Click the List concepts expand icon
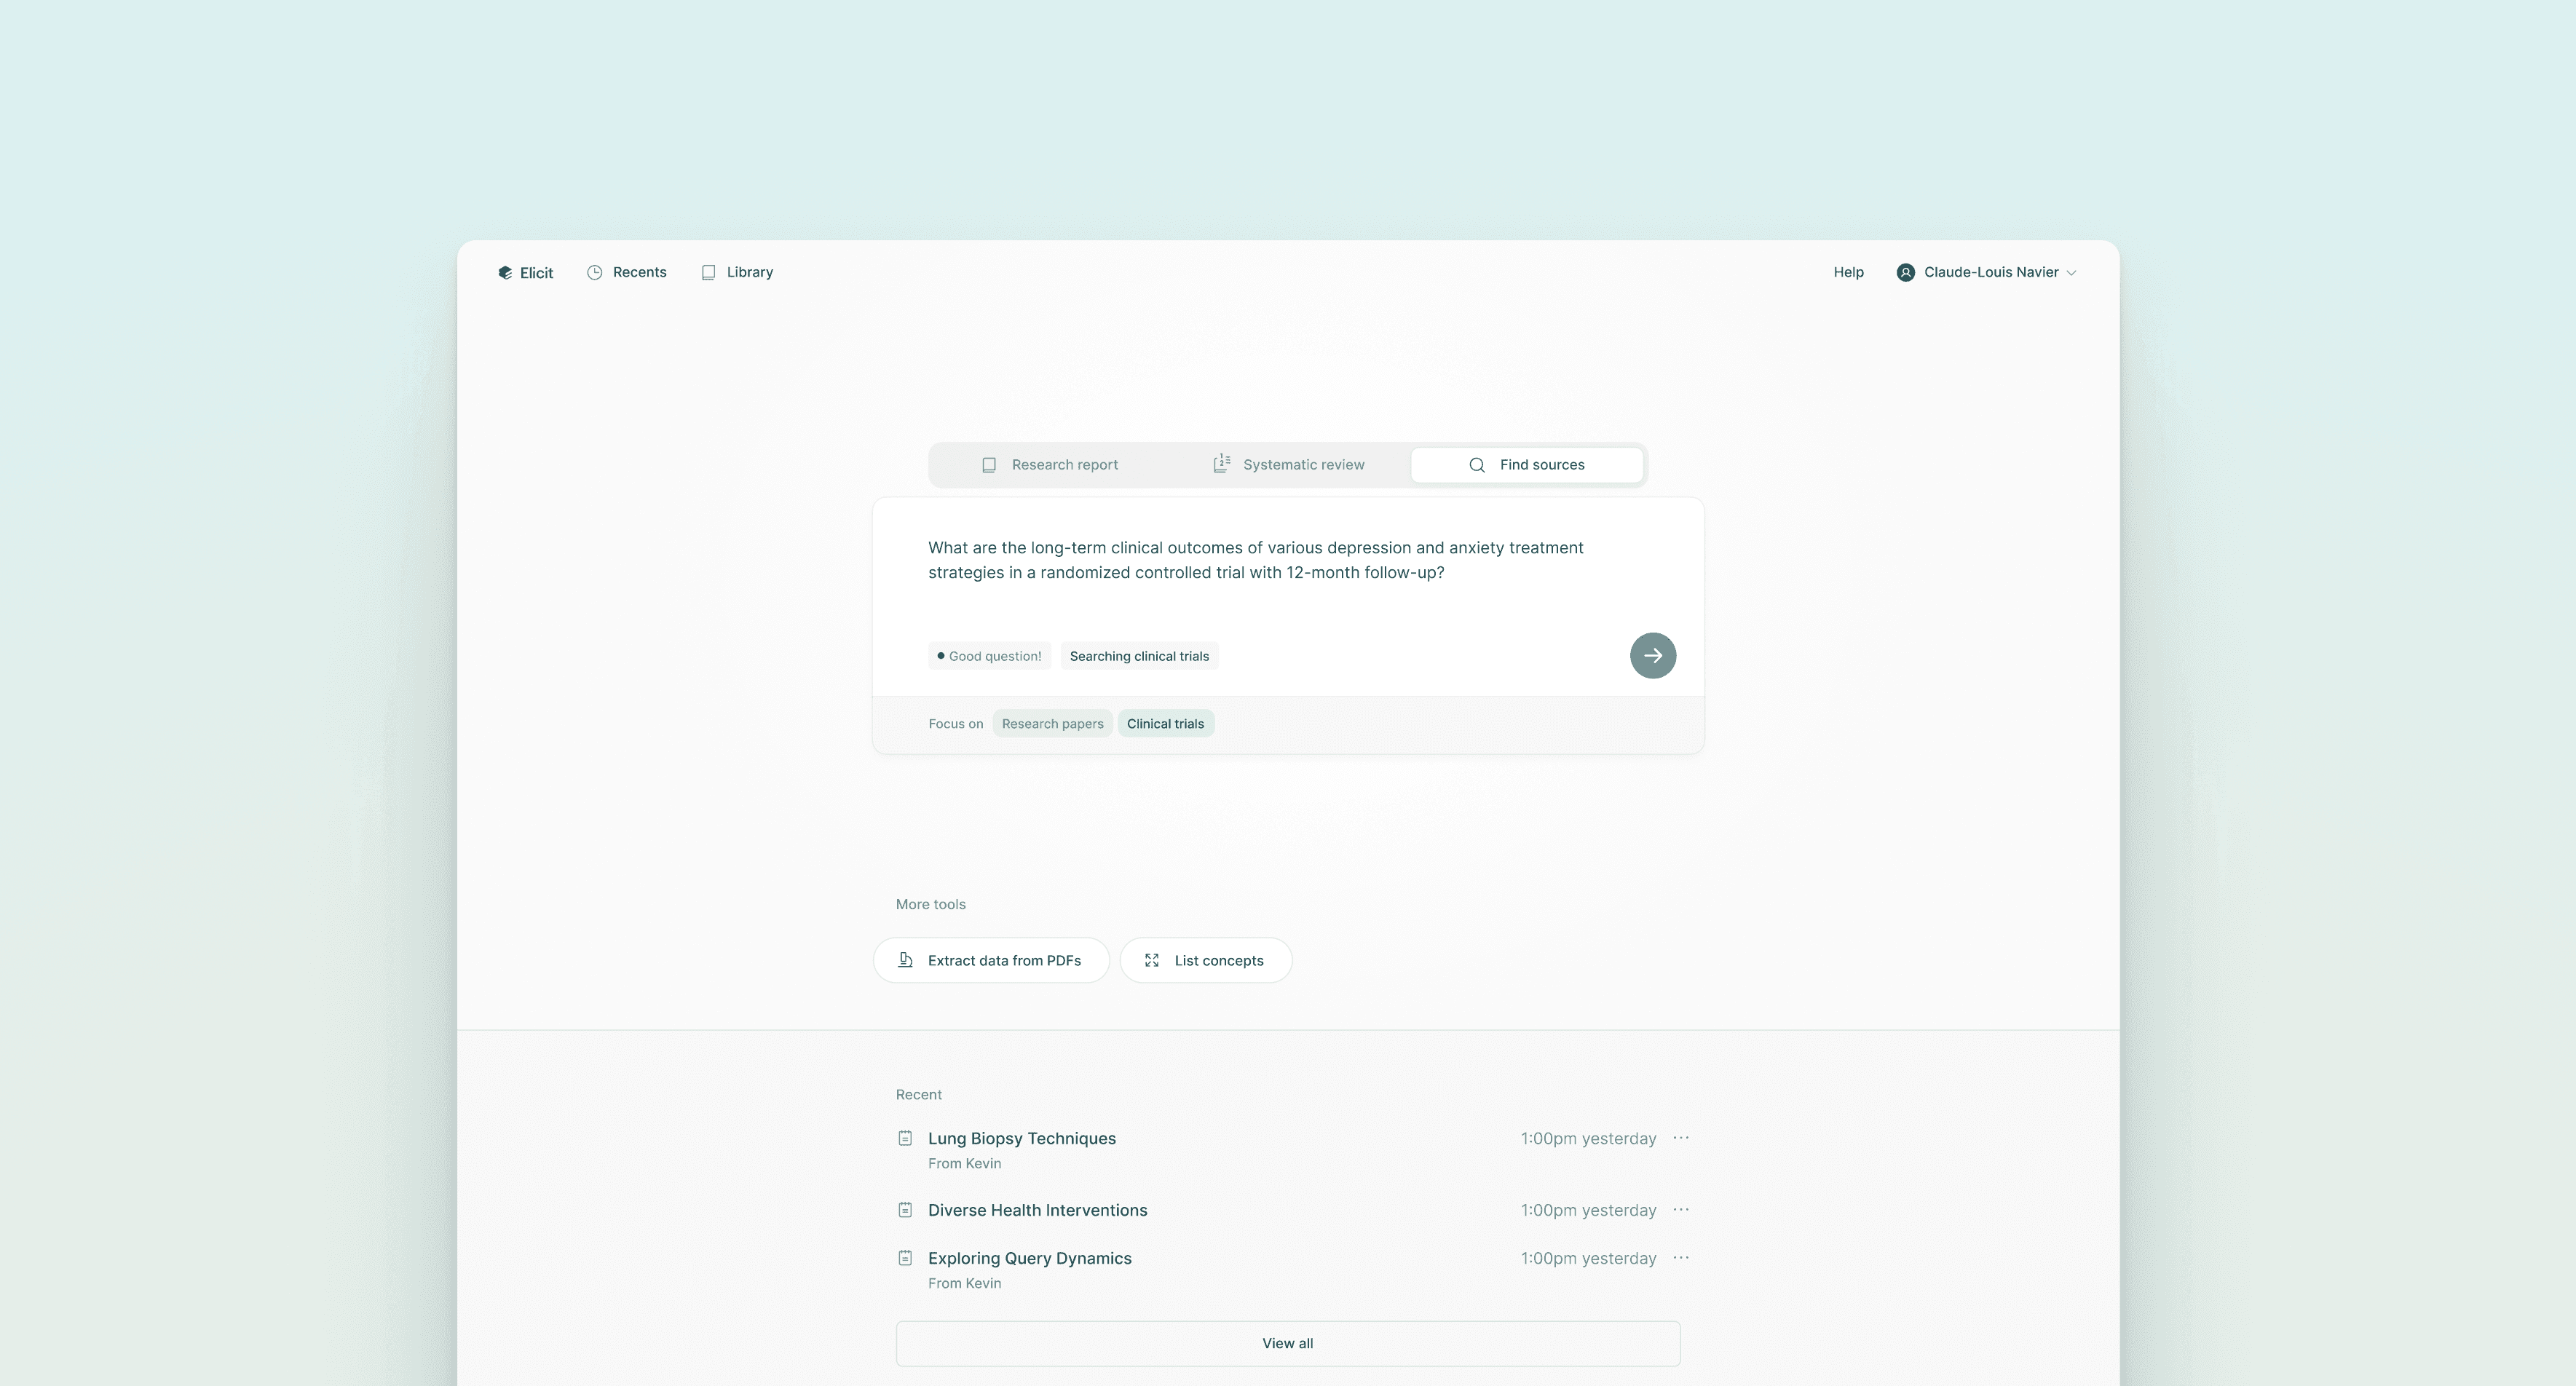 pyautogui.click(x=1151, y=960)
